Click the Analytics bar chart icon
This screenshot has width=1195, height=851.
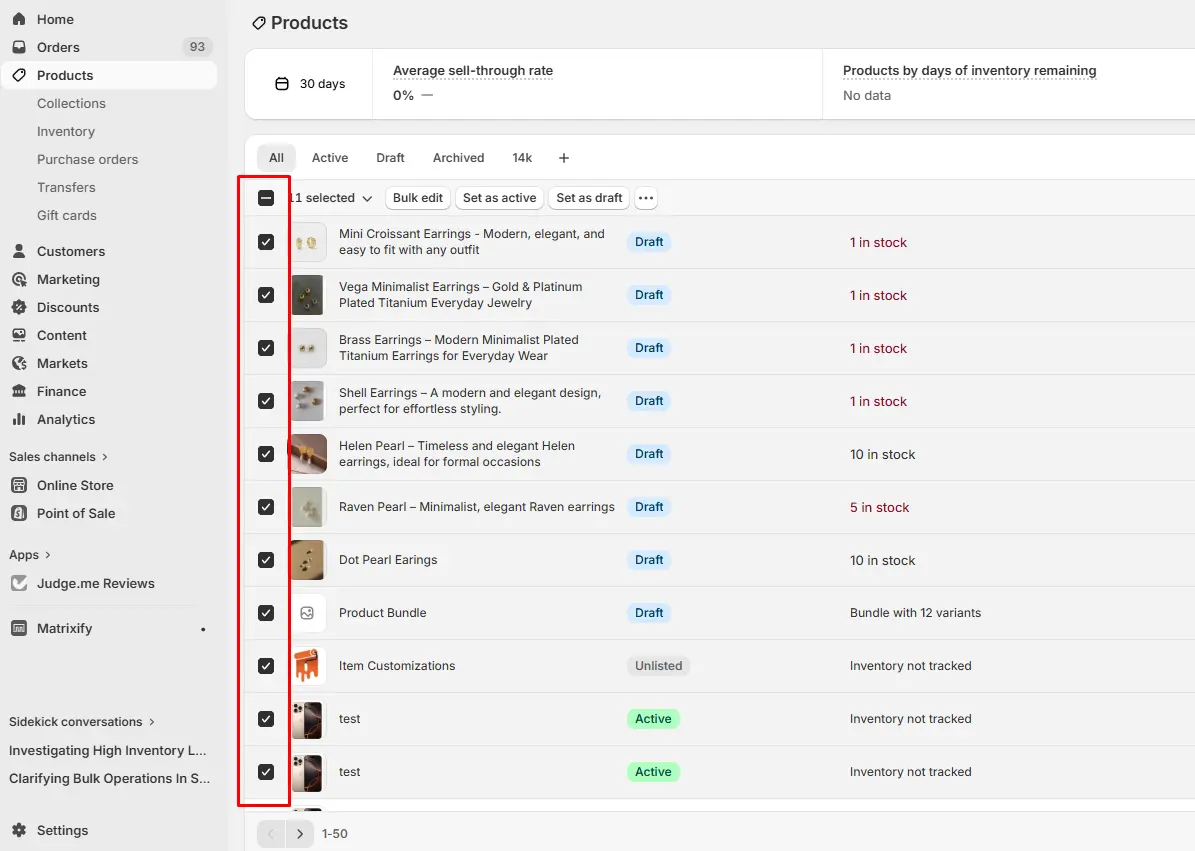pyautogui.click(x=19, y=420)
